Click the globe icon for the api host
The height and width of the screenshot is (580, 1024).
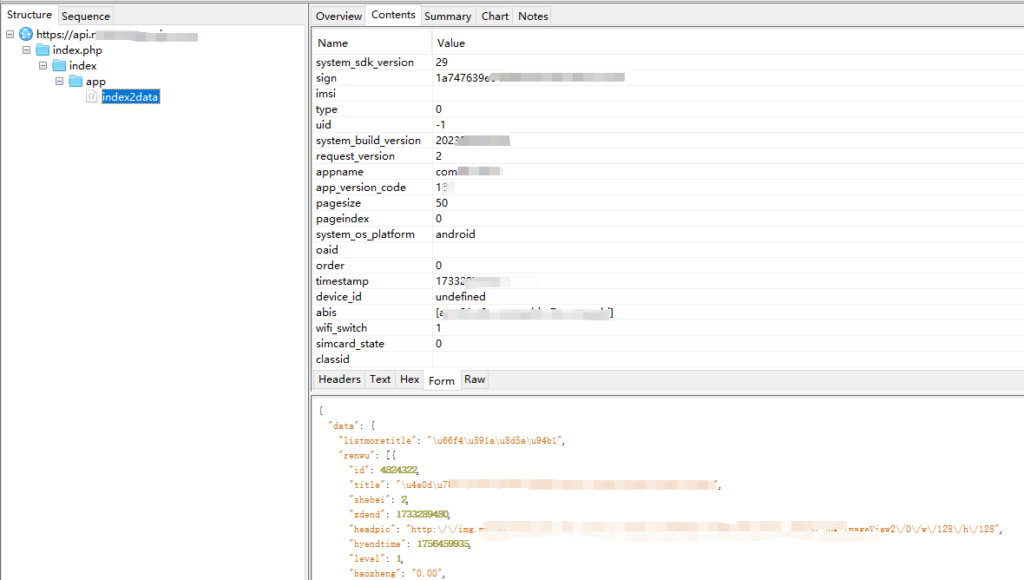click(x=26, y=34)
